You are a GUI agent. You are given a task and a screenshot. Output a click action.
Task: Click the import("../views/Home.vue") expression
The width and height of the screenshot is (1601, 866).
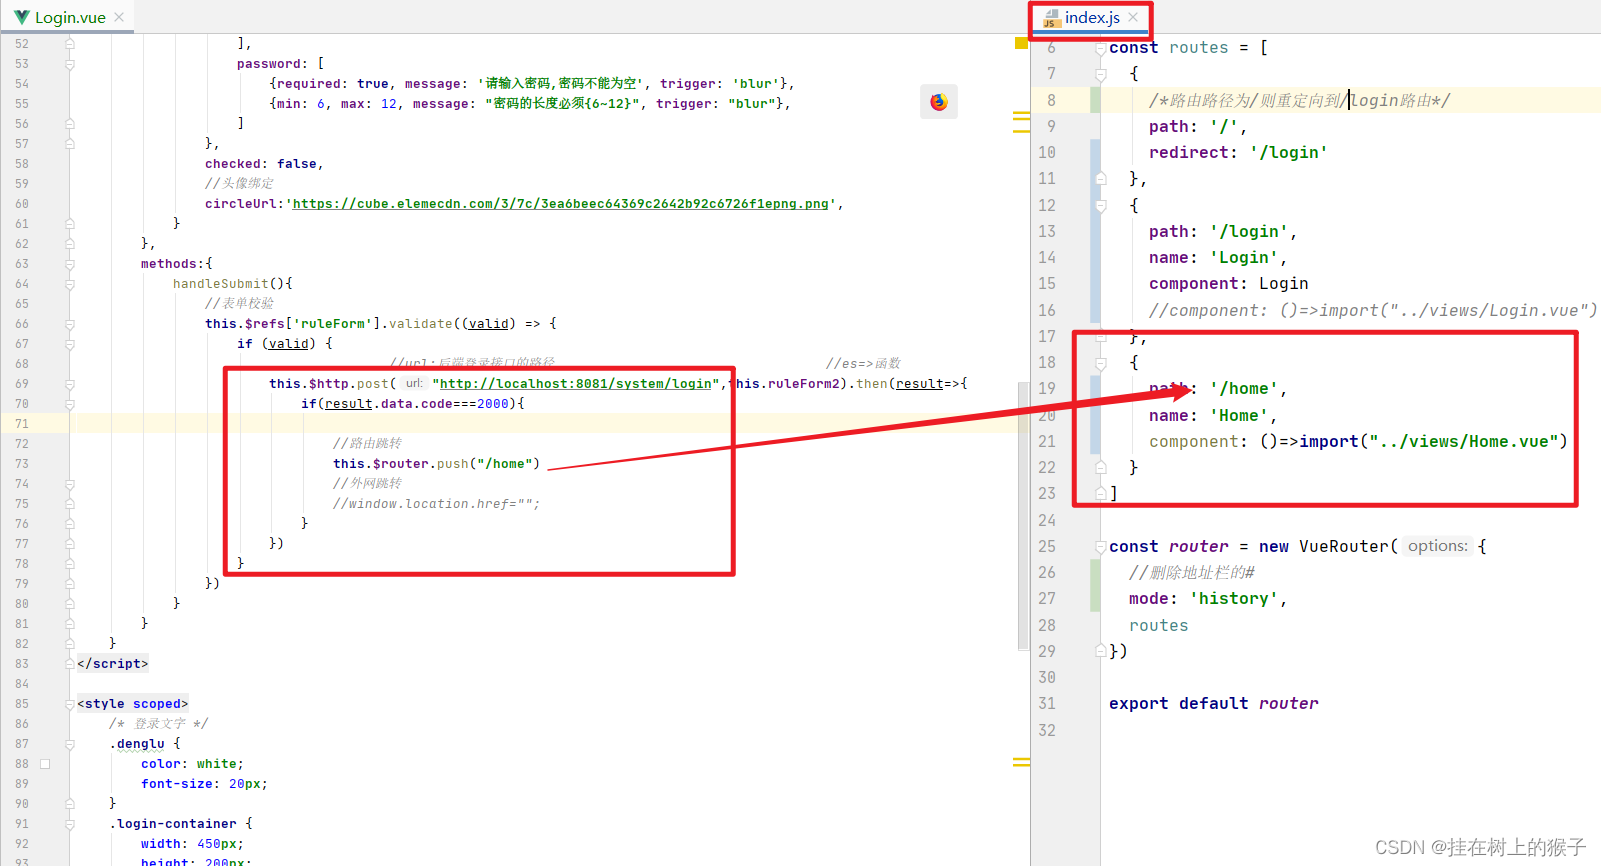coord(1433,441)
